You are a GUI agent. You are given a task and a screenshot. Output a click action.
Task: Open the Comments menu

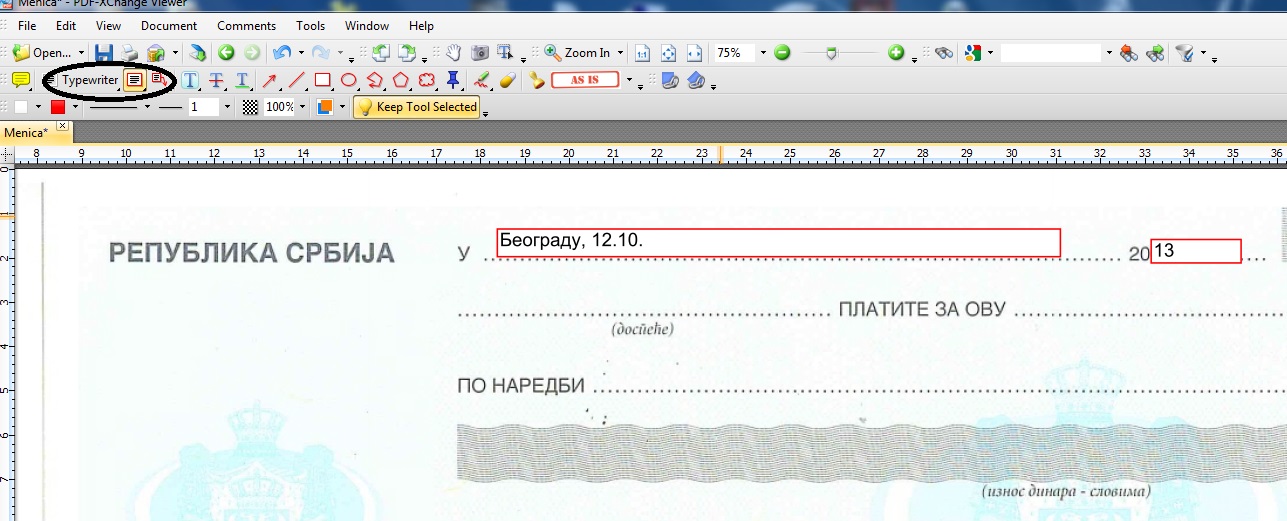pos(246,25)
